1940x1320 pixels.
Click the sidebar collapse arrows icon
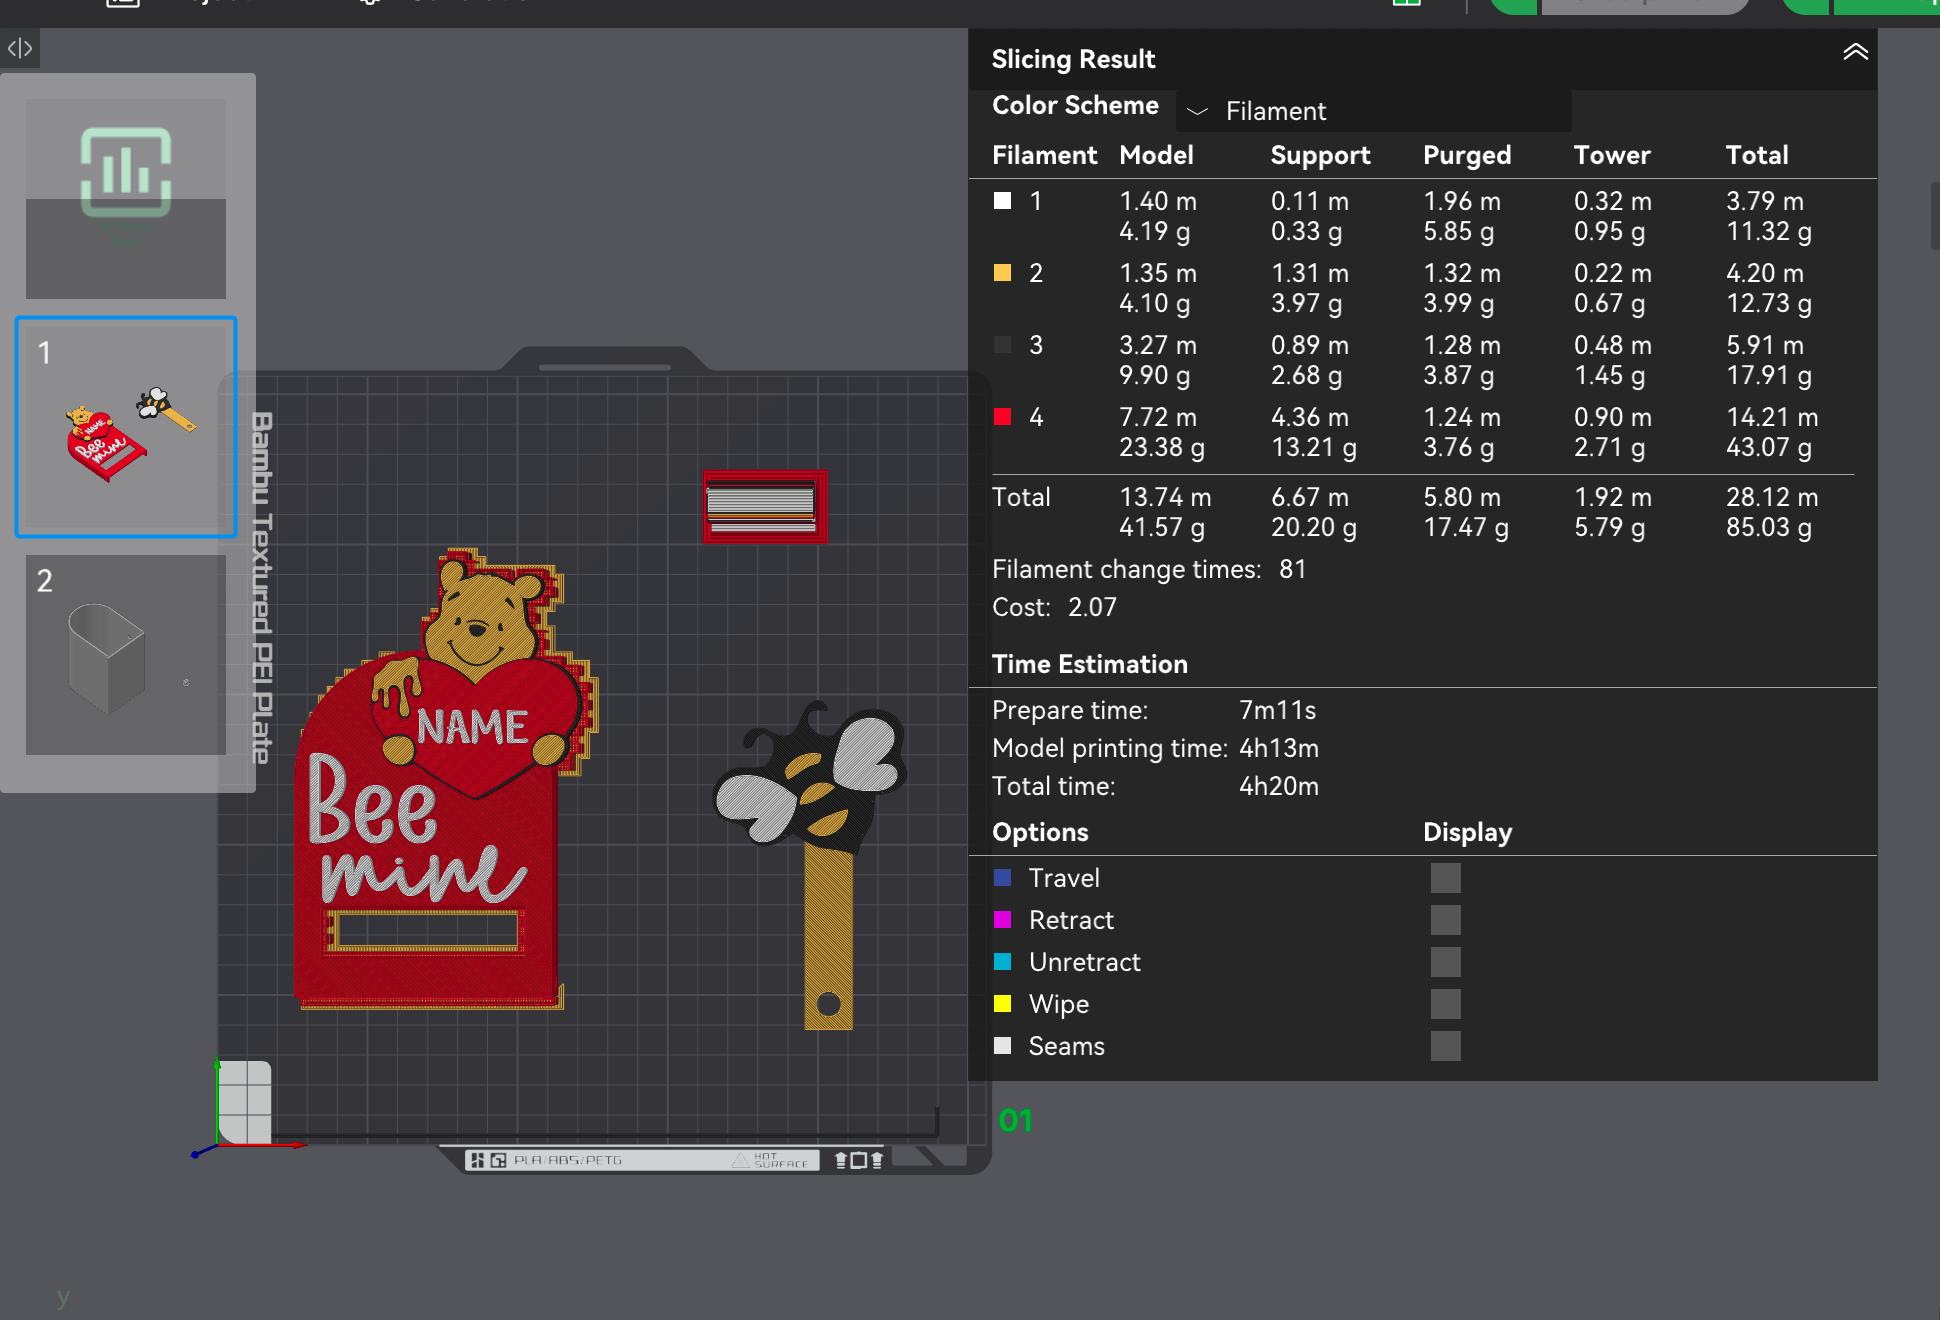point(20,48)
